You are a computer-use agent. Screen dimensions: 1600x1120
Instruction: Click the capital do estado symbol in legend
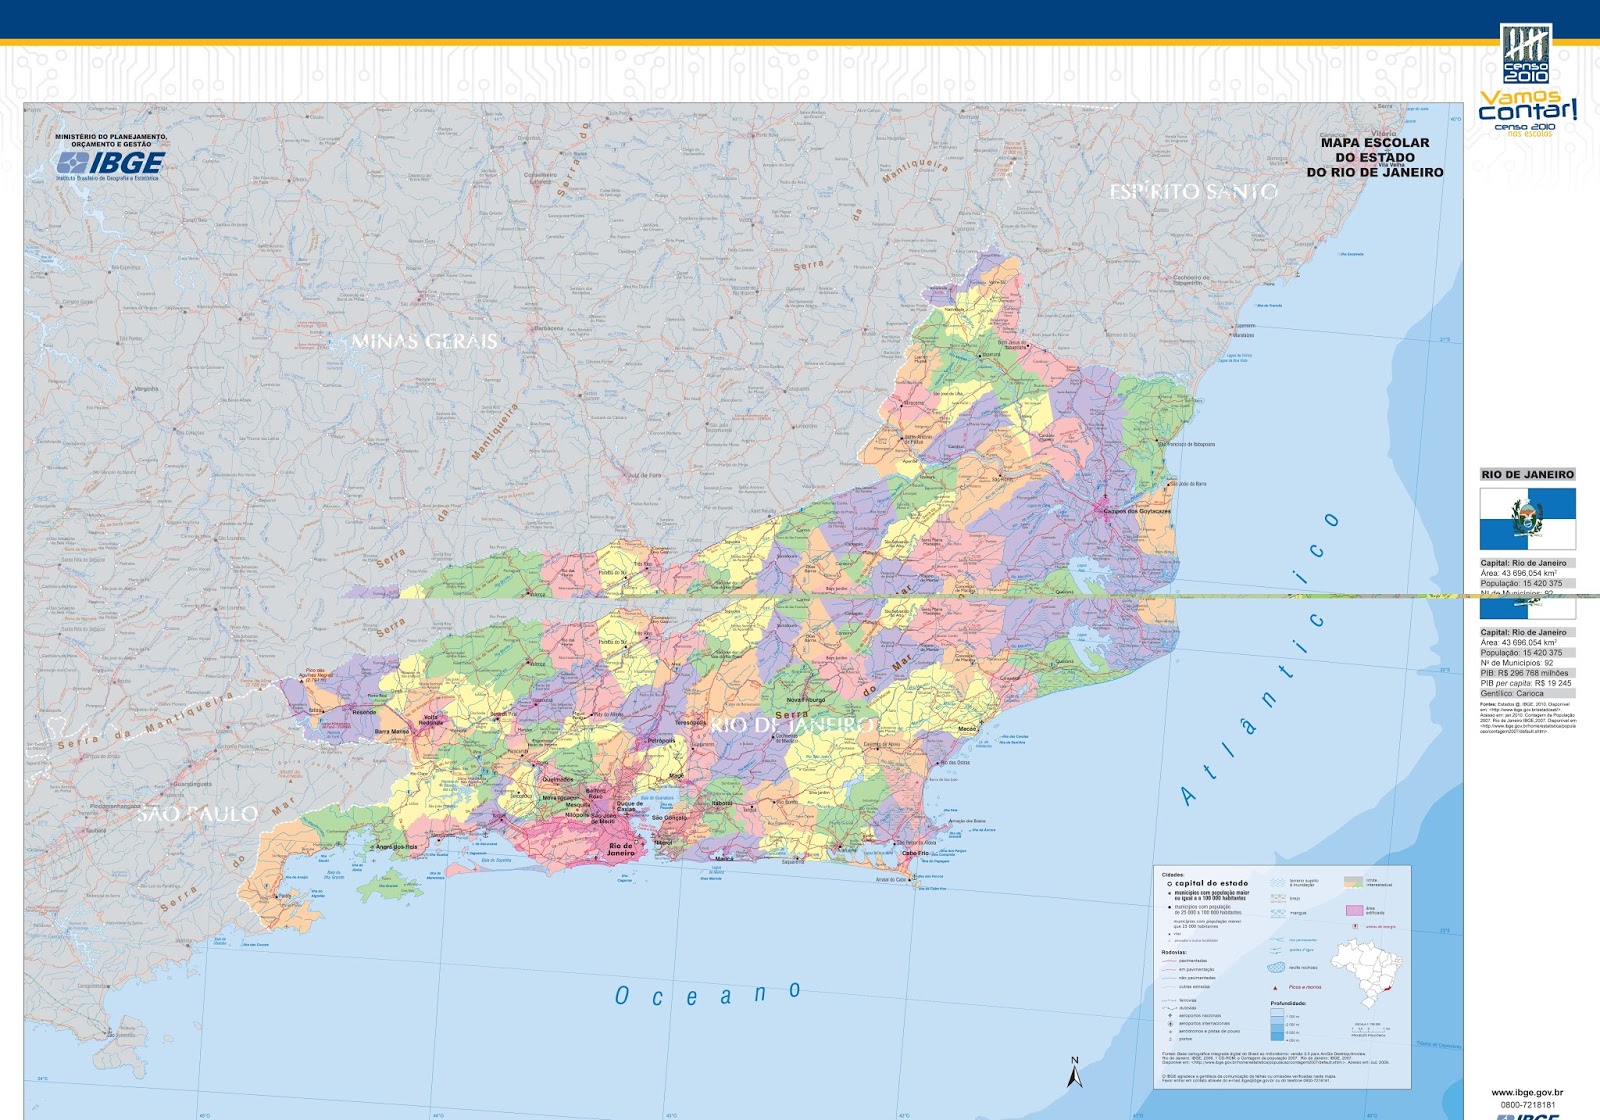1170,884
